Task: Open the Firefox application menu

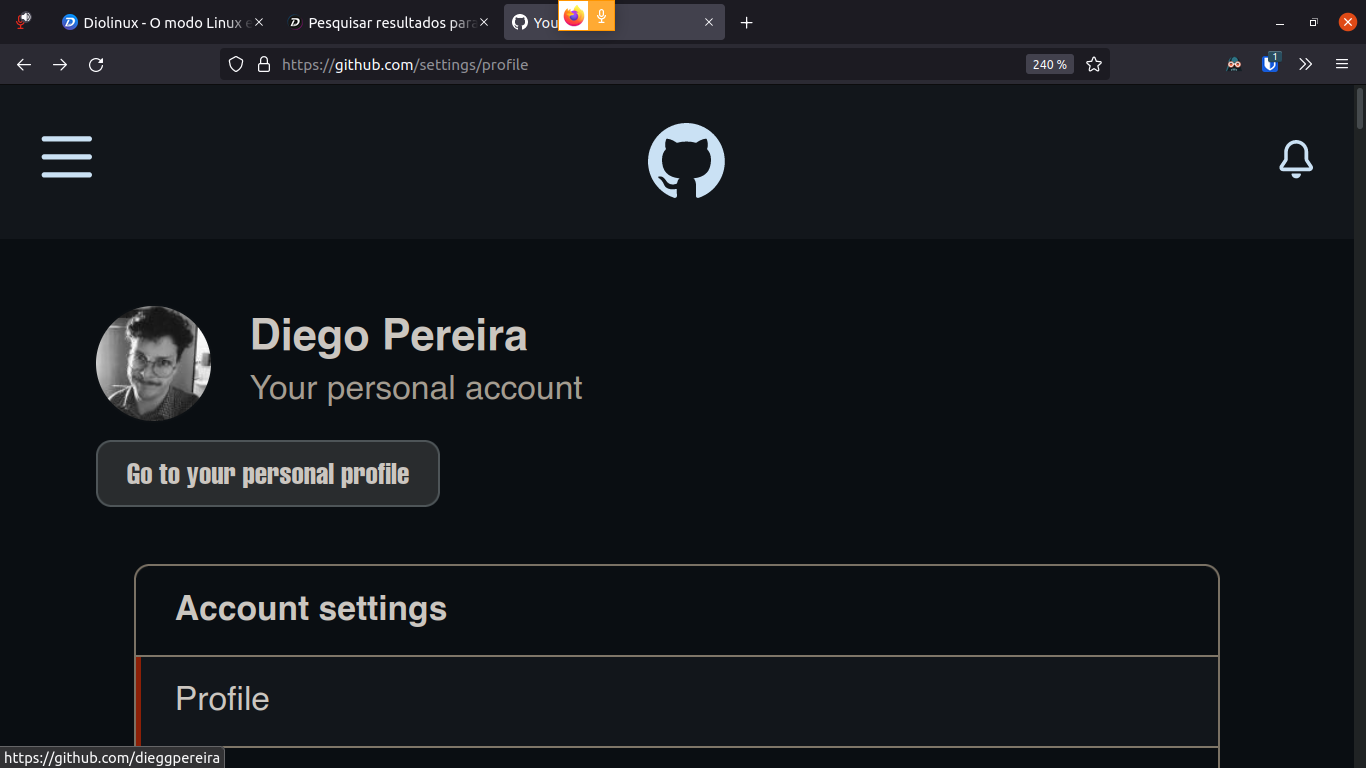Action: [1342, 64]
